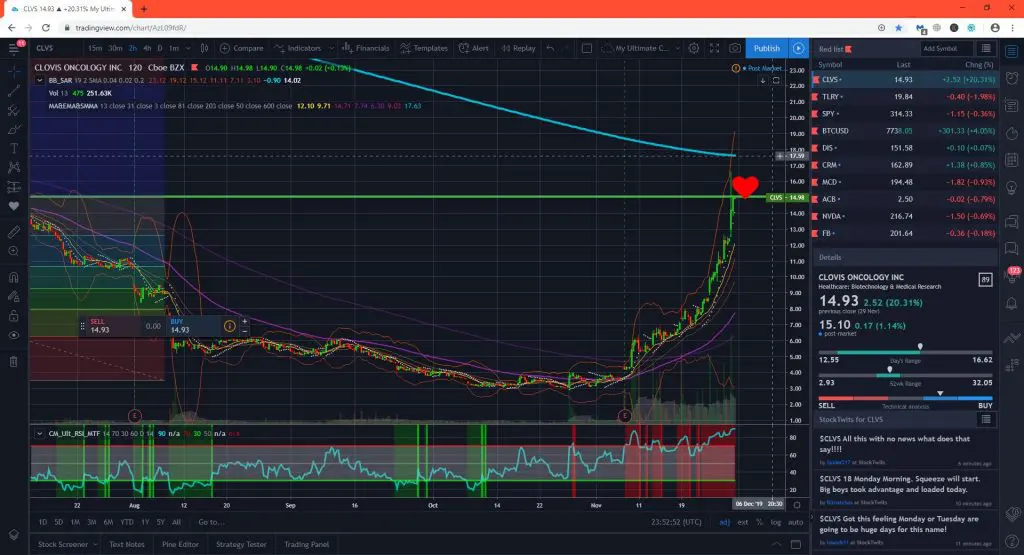Screen dimensions: 1024x555
Task: Click the chart settings gear icon
Action: point(694,48)
